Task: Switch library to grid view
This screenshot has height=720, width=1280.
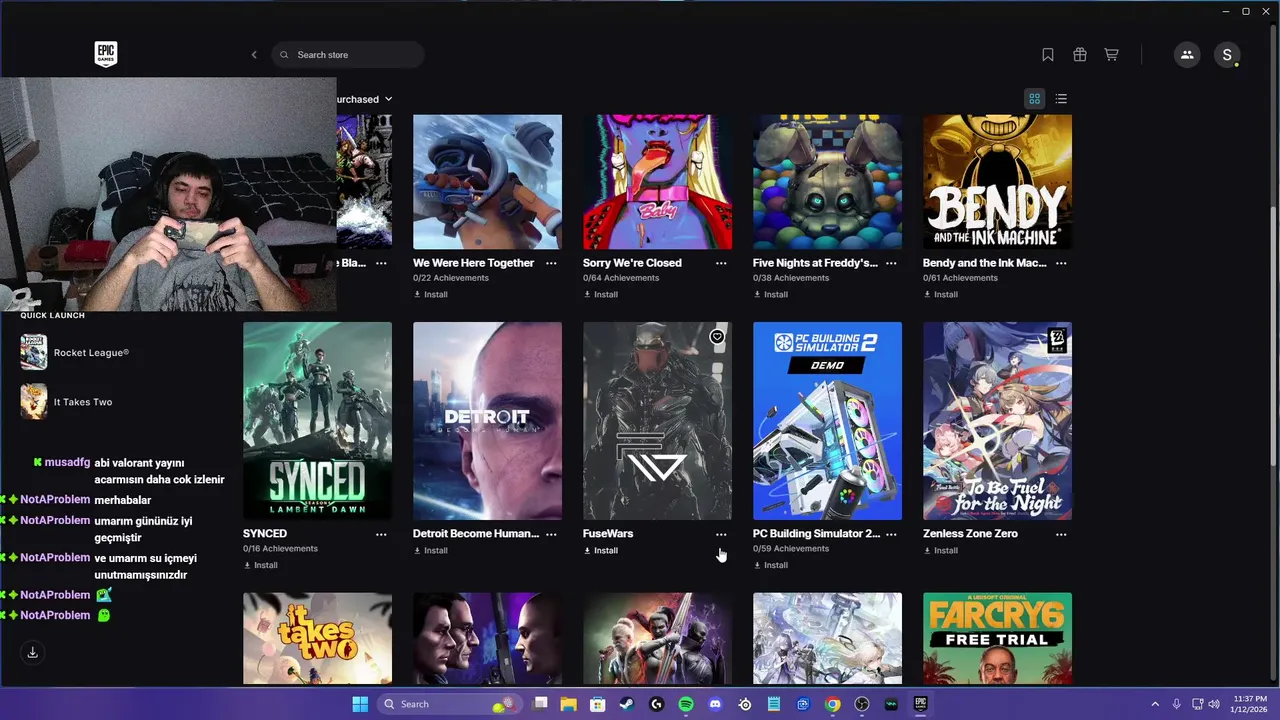Action: click(1035, 99)
